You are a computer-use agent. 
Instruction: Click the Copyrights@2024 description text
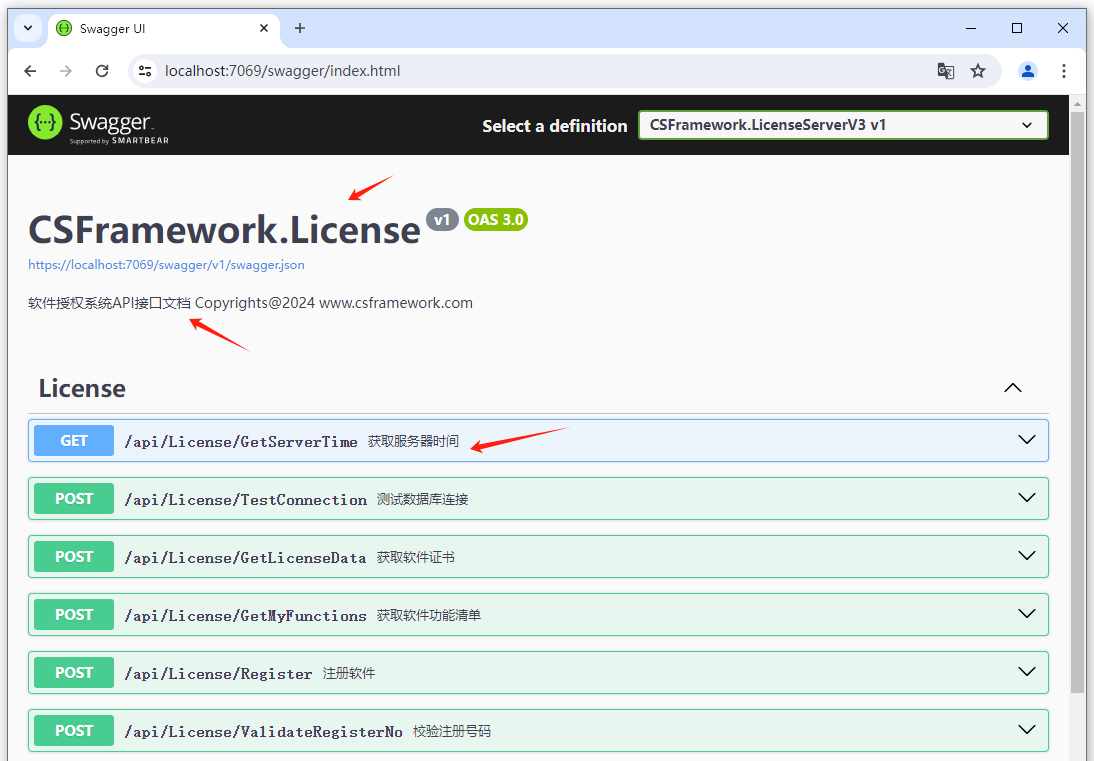coord(250,303)
